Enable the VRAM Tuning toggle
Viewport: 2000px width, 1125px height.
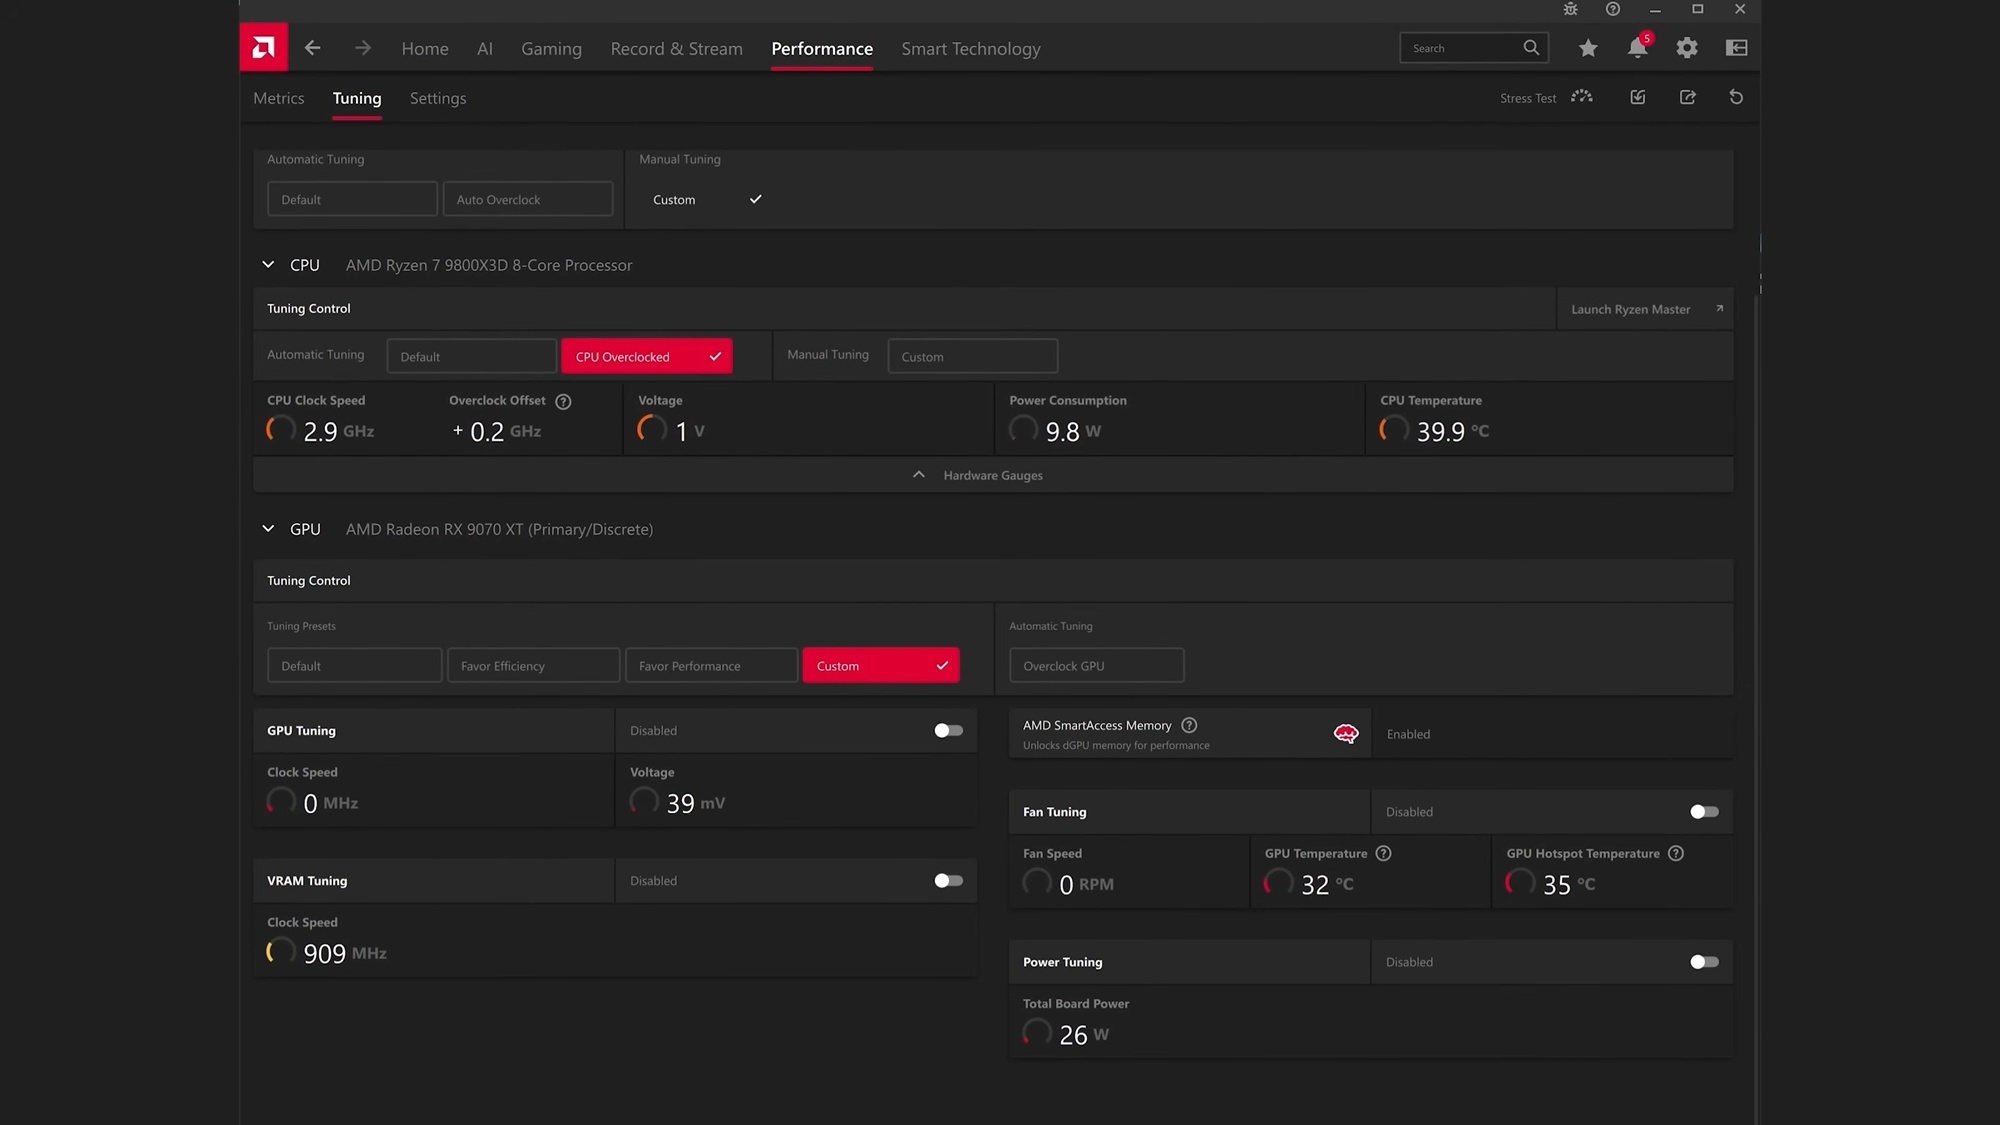pos(948,881)
